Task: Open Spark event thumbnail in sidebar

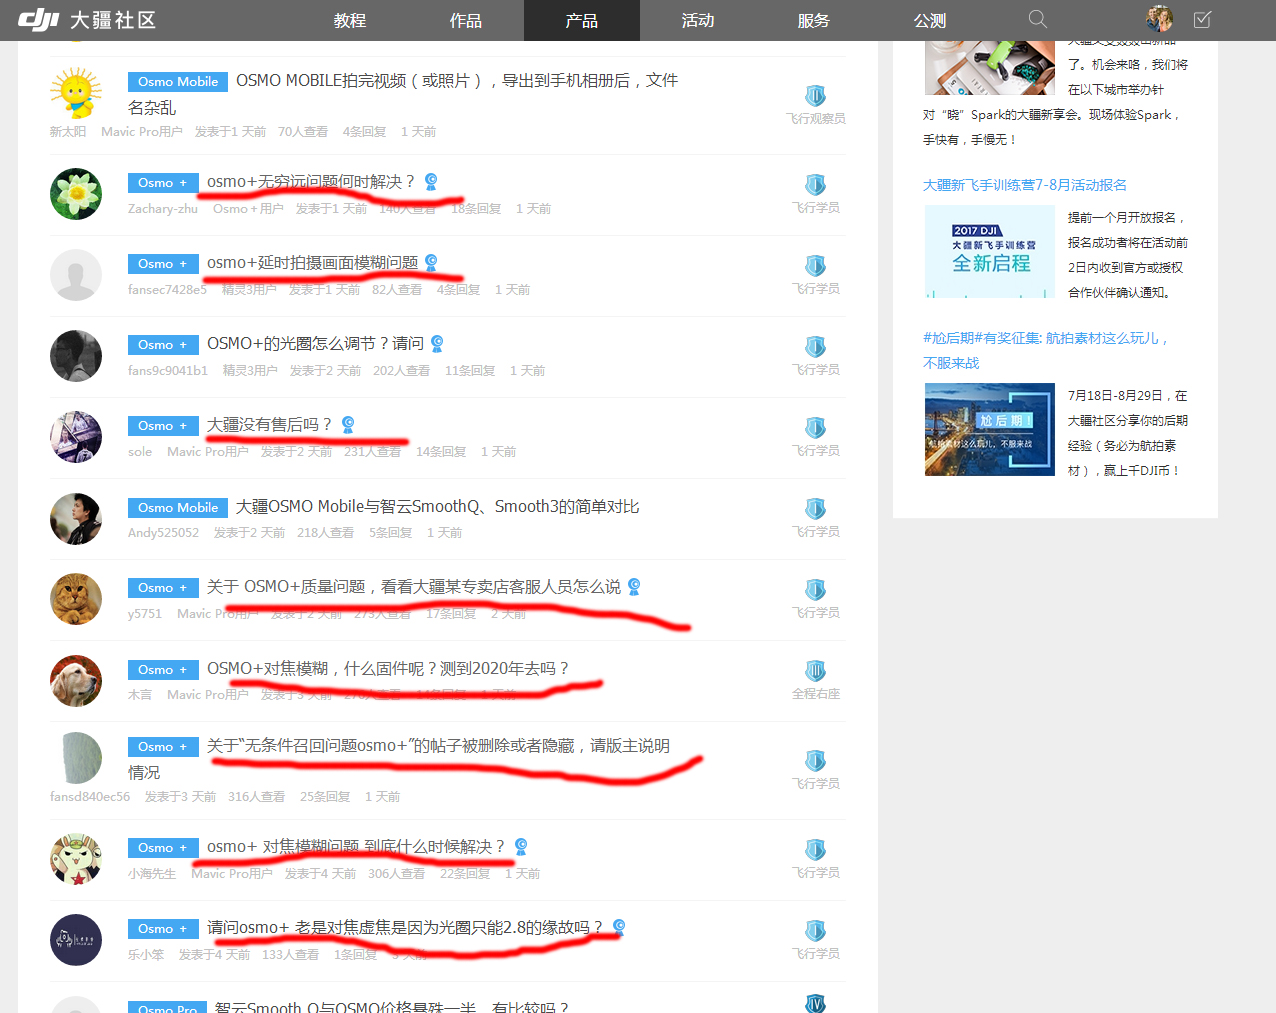Action: 990,68
